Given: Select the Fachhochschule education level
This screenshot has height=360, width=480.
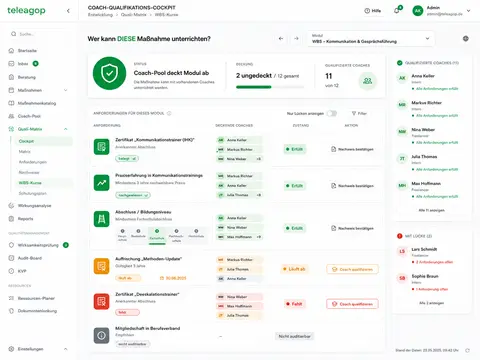Looking at the screenshot, I should click(x=176, y=235).
